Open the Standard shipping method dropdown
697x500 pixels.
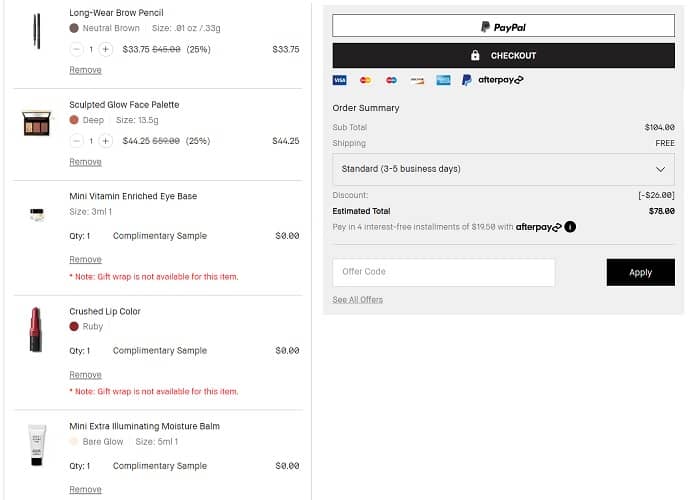503,169
